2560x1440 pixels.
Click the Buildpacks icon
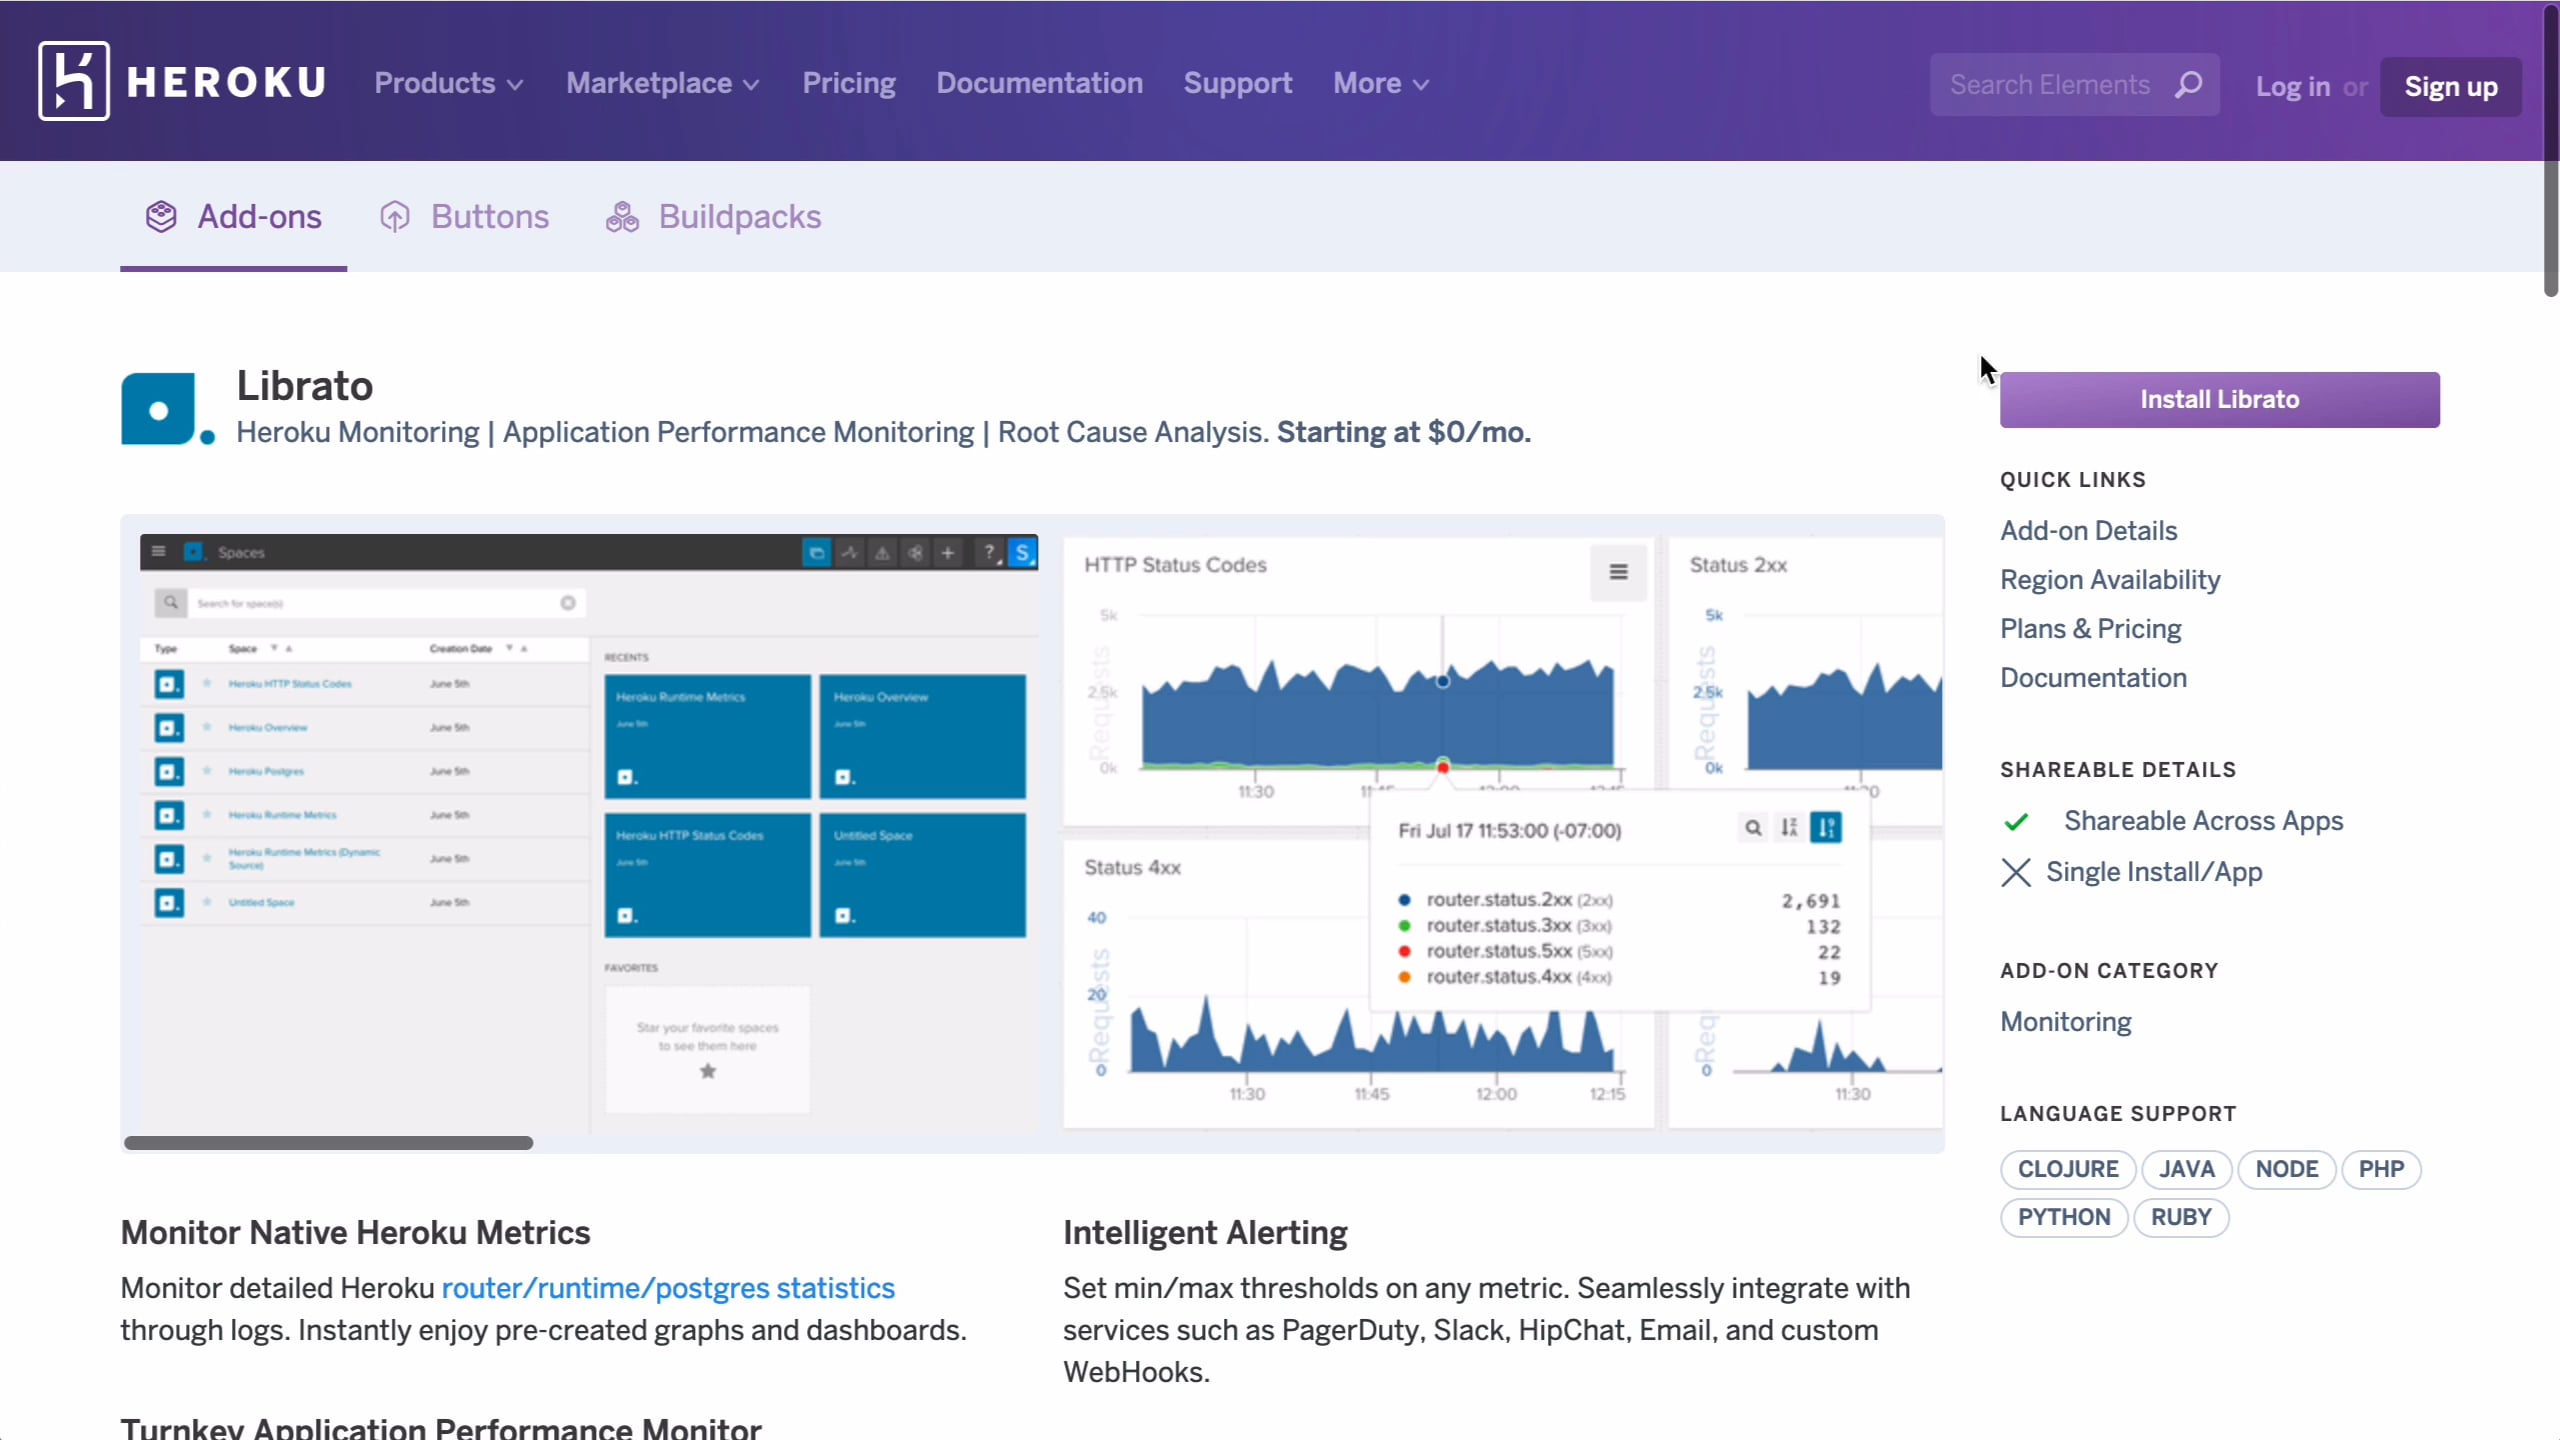(x=621, y=217)
